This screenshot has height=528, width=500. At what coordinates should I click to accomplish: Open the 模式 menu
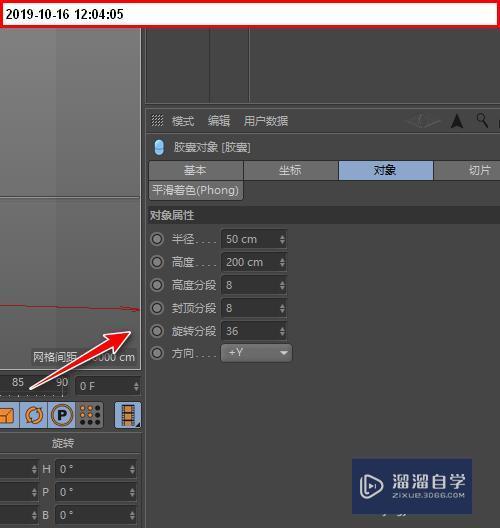click(x=183, y=121)
